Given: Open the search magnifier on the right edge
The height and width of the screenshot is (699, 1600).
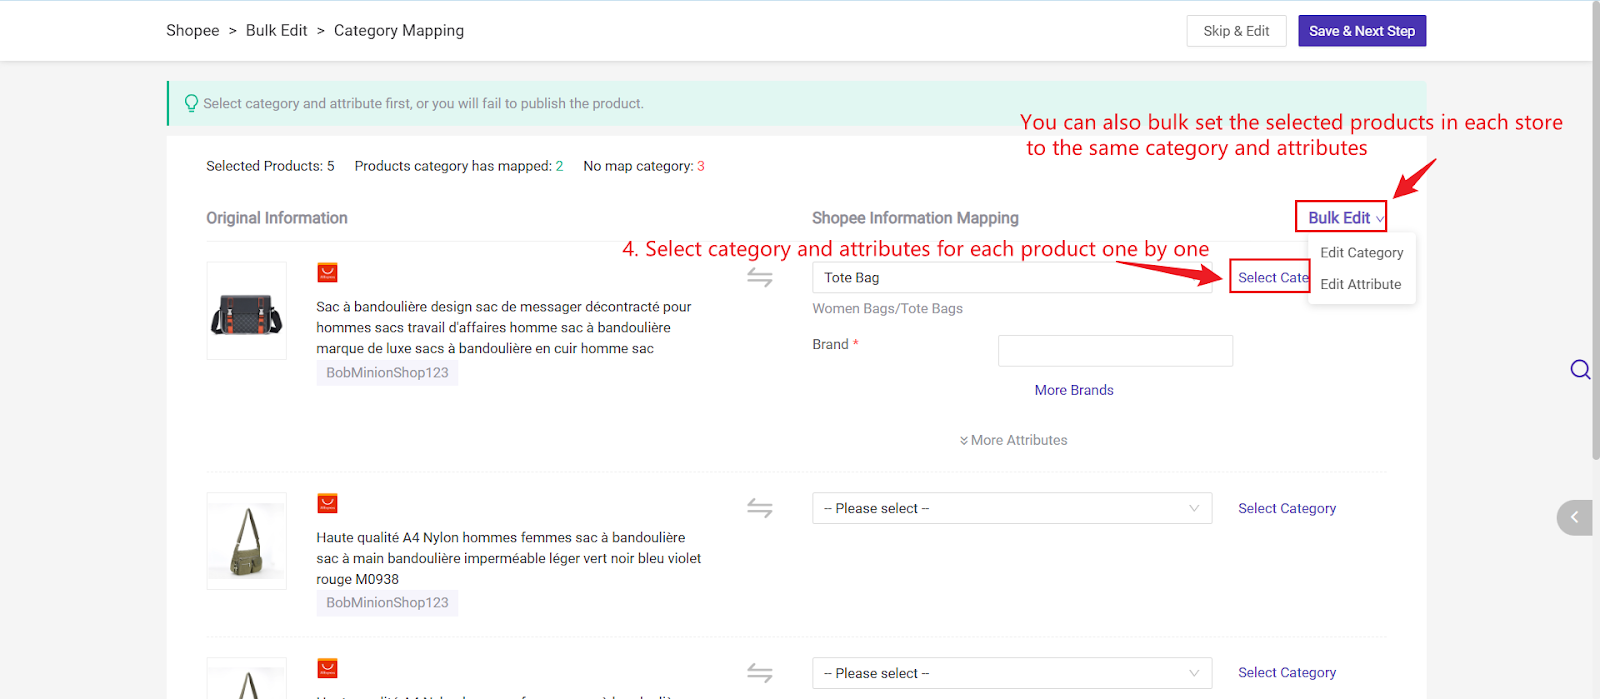Looking at the screenshot, I should pyautogui.click(x=1581, y=369).
